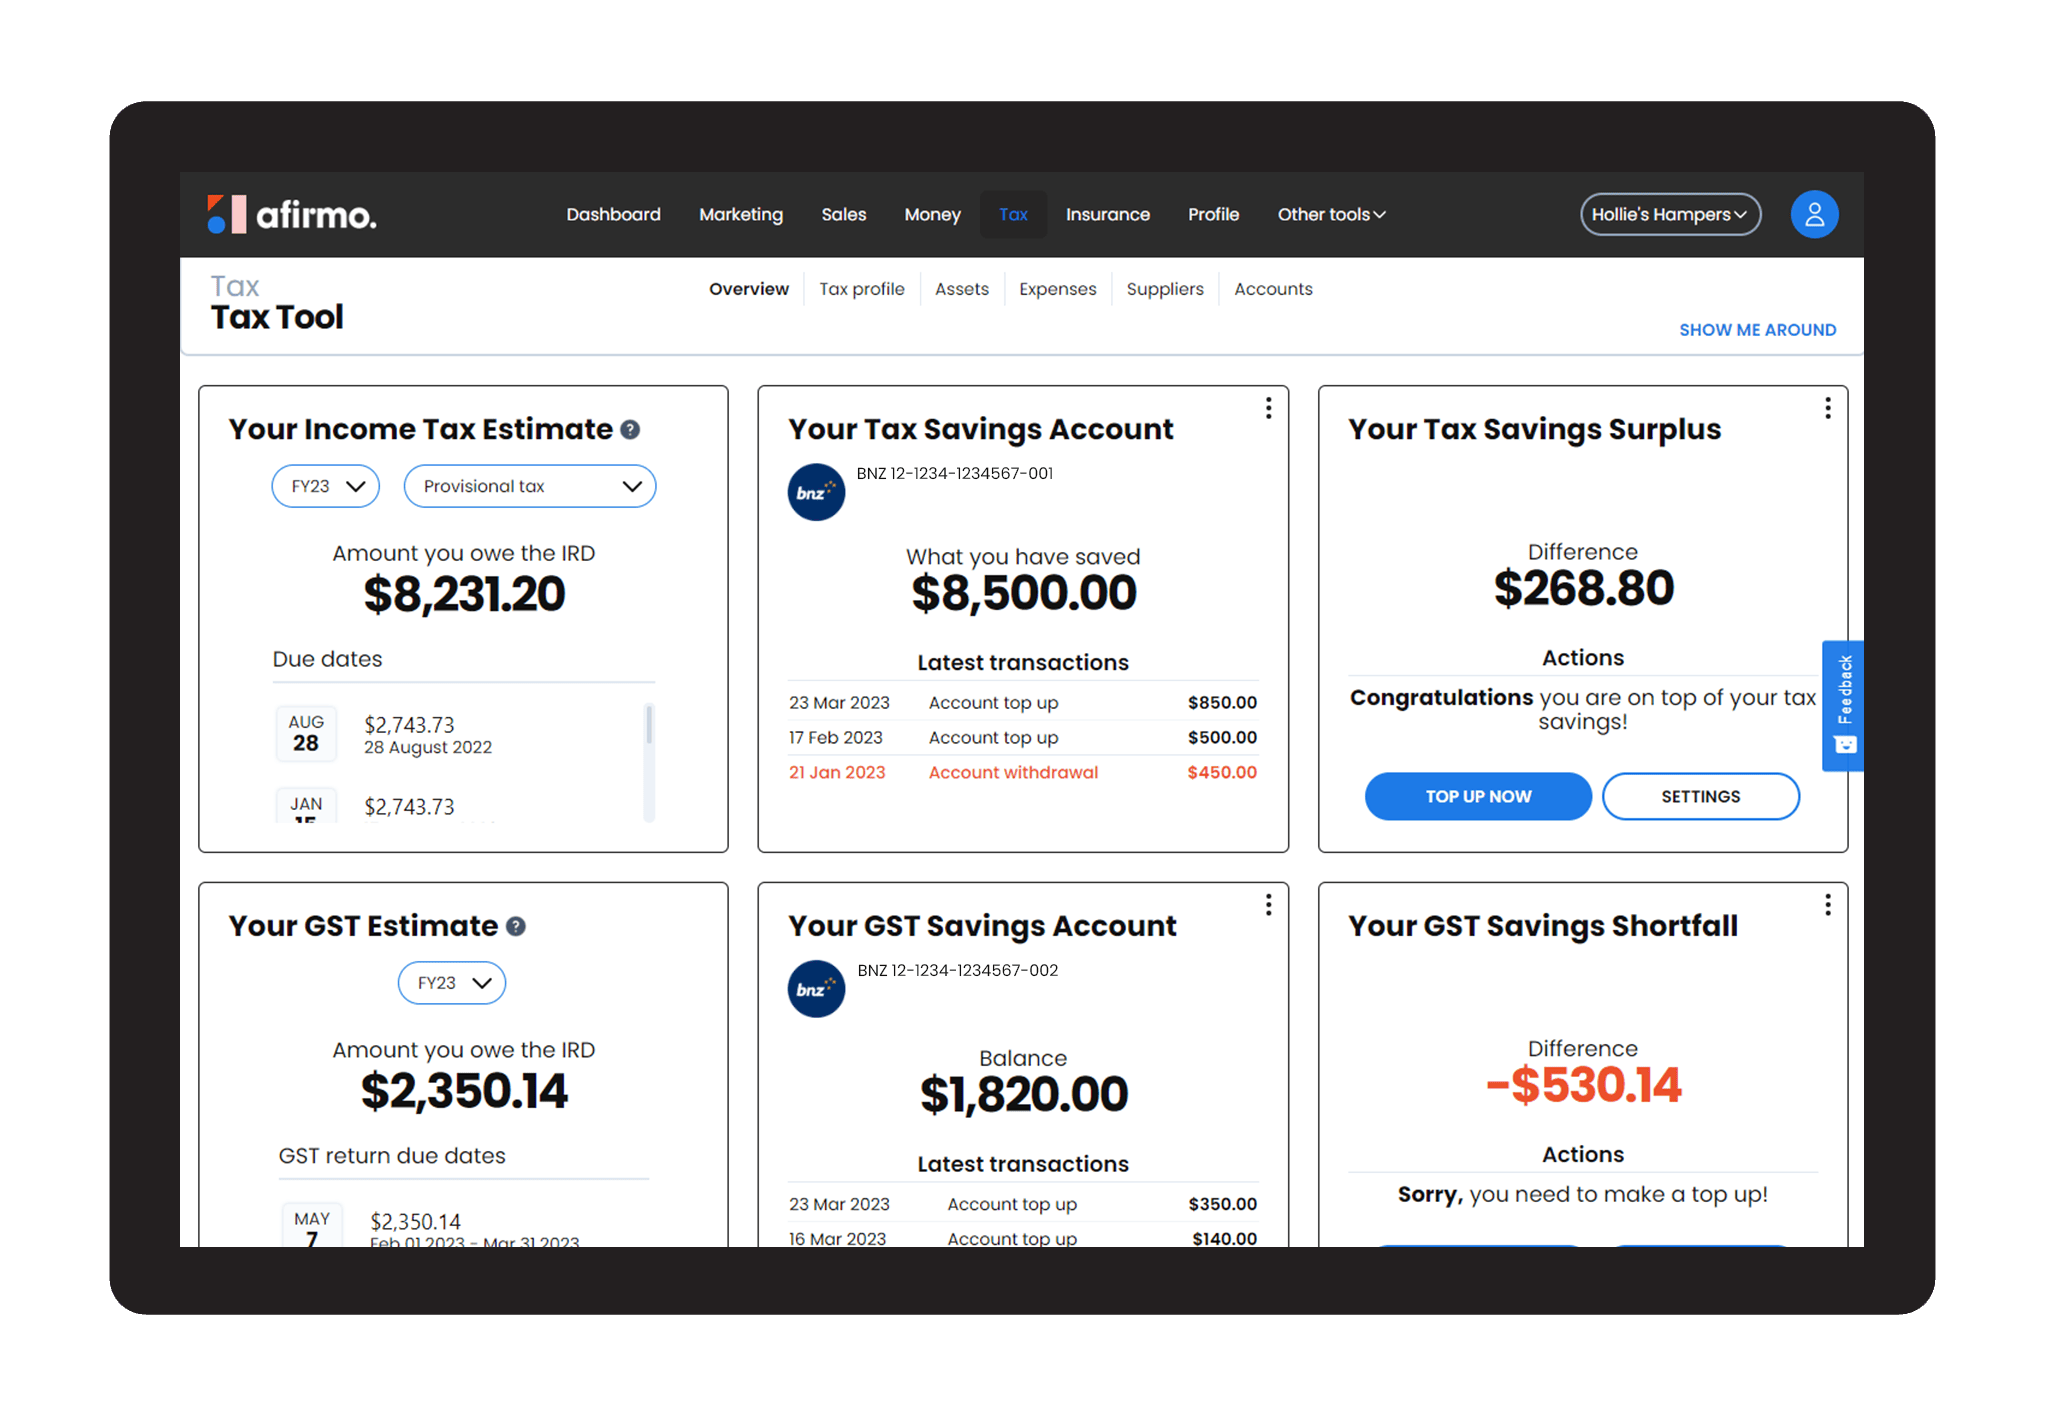Open Tax Savings Surplus three-dot menu
This screenshot has height=1418, width=2046.
tap(1827, 408)
